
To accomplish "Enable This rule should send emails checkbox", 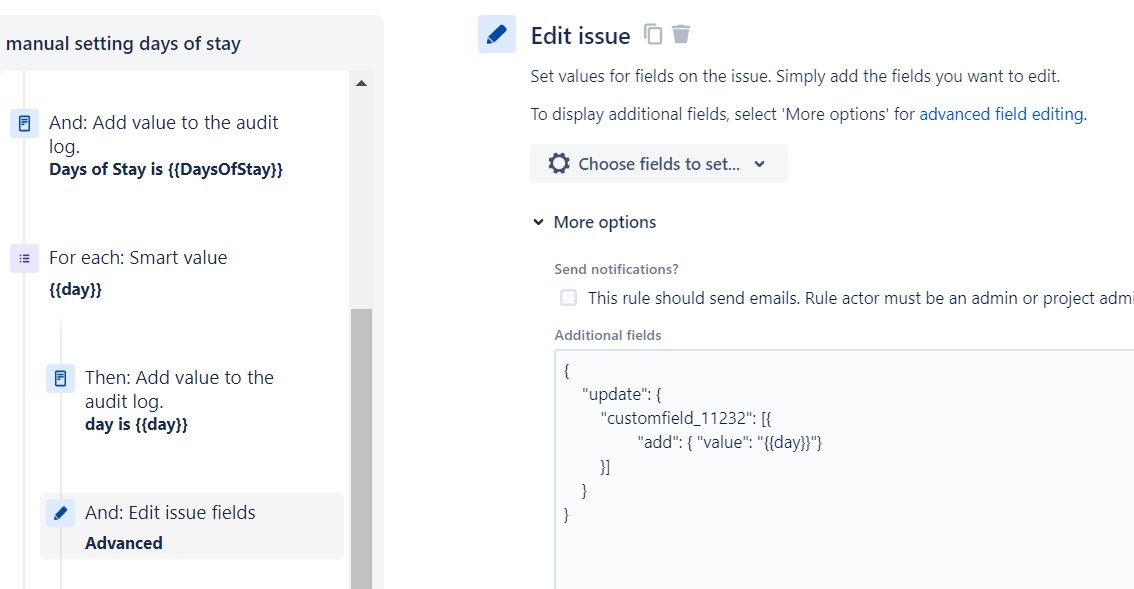I will 568,297.
